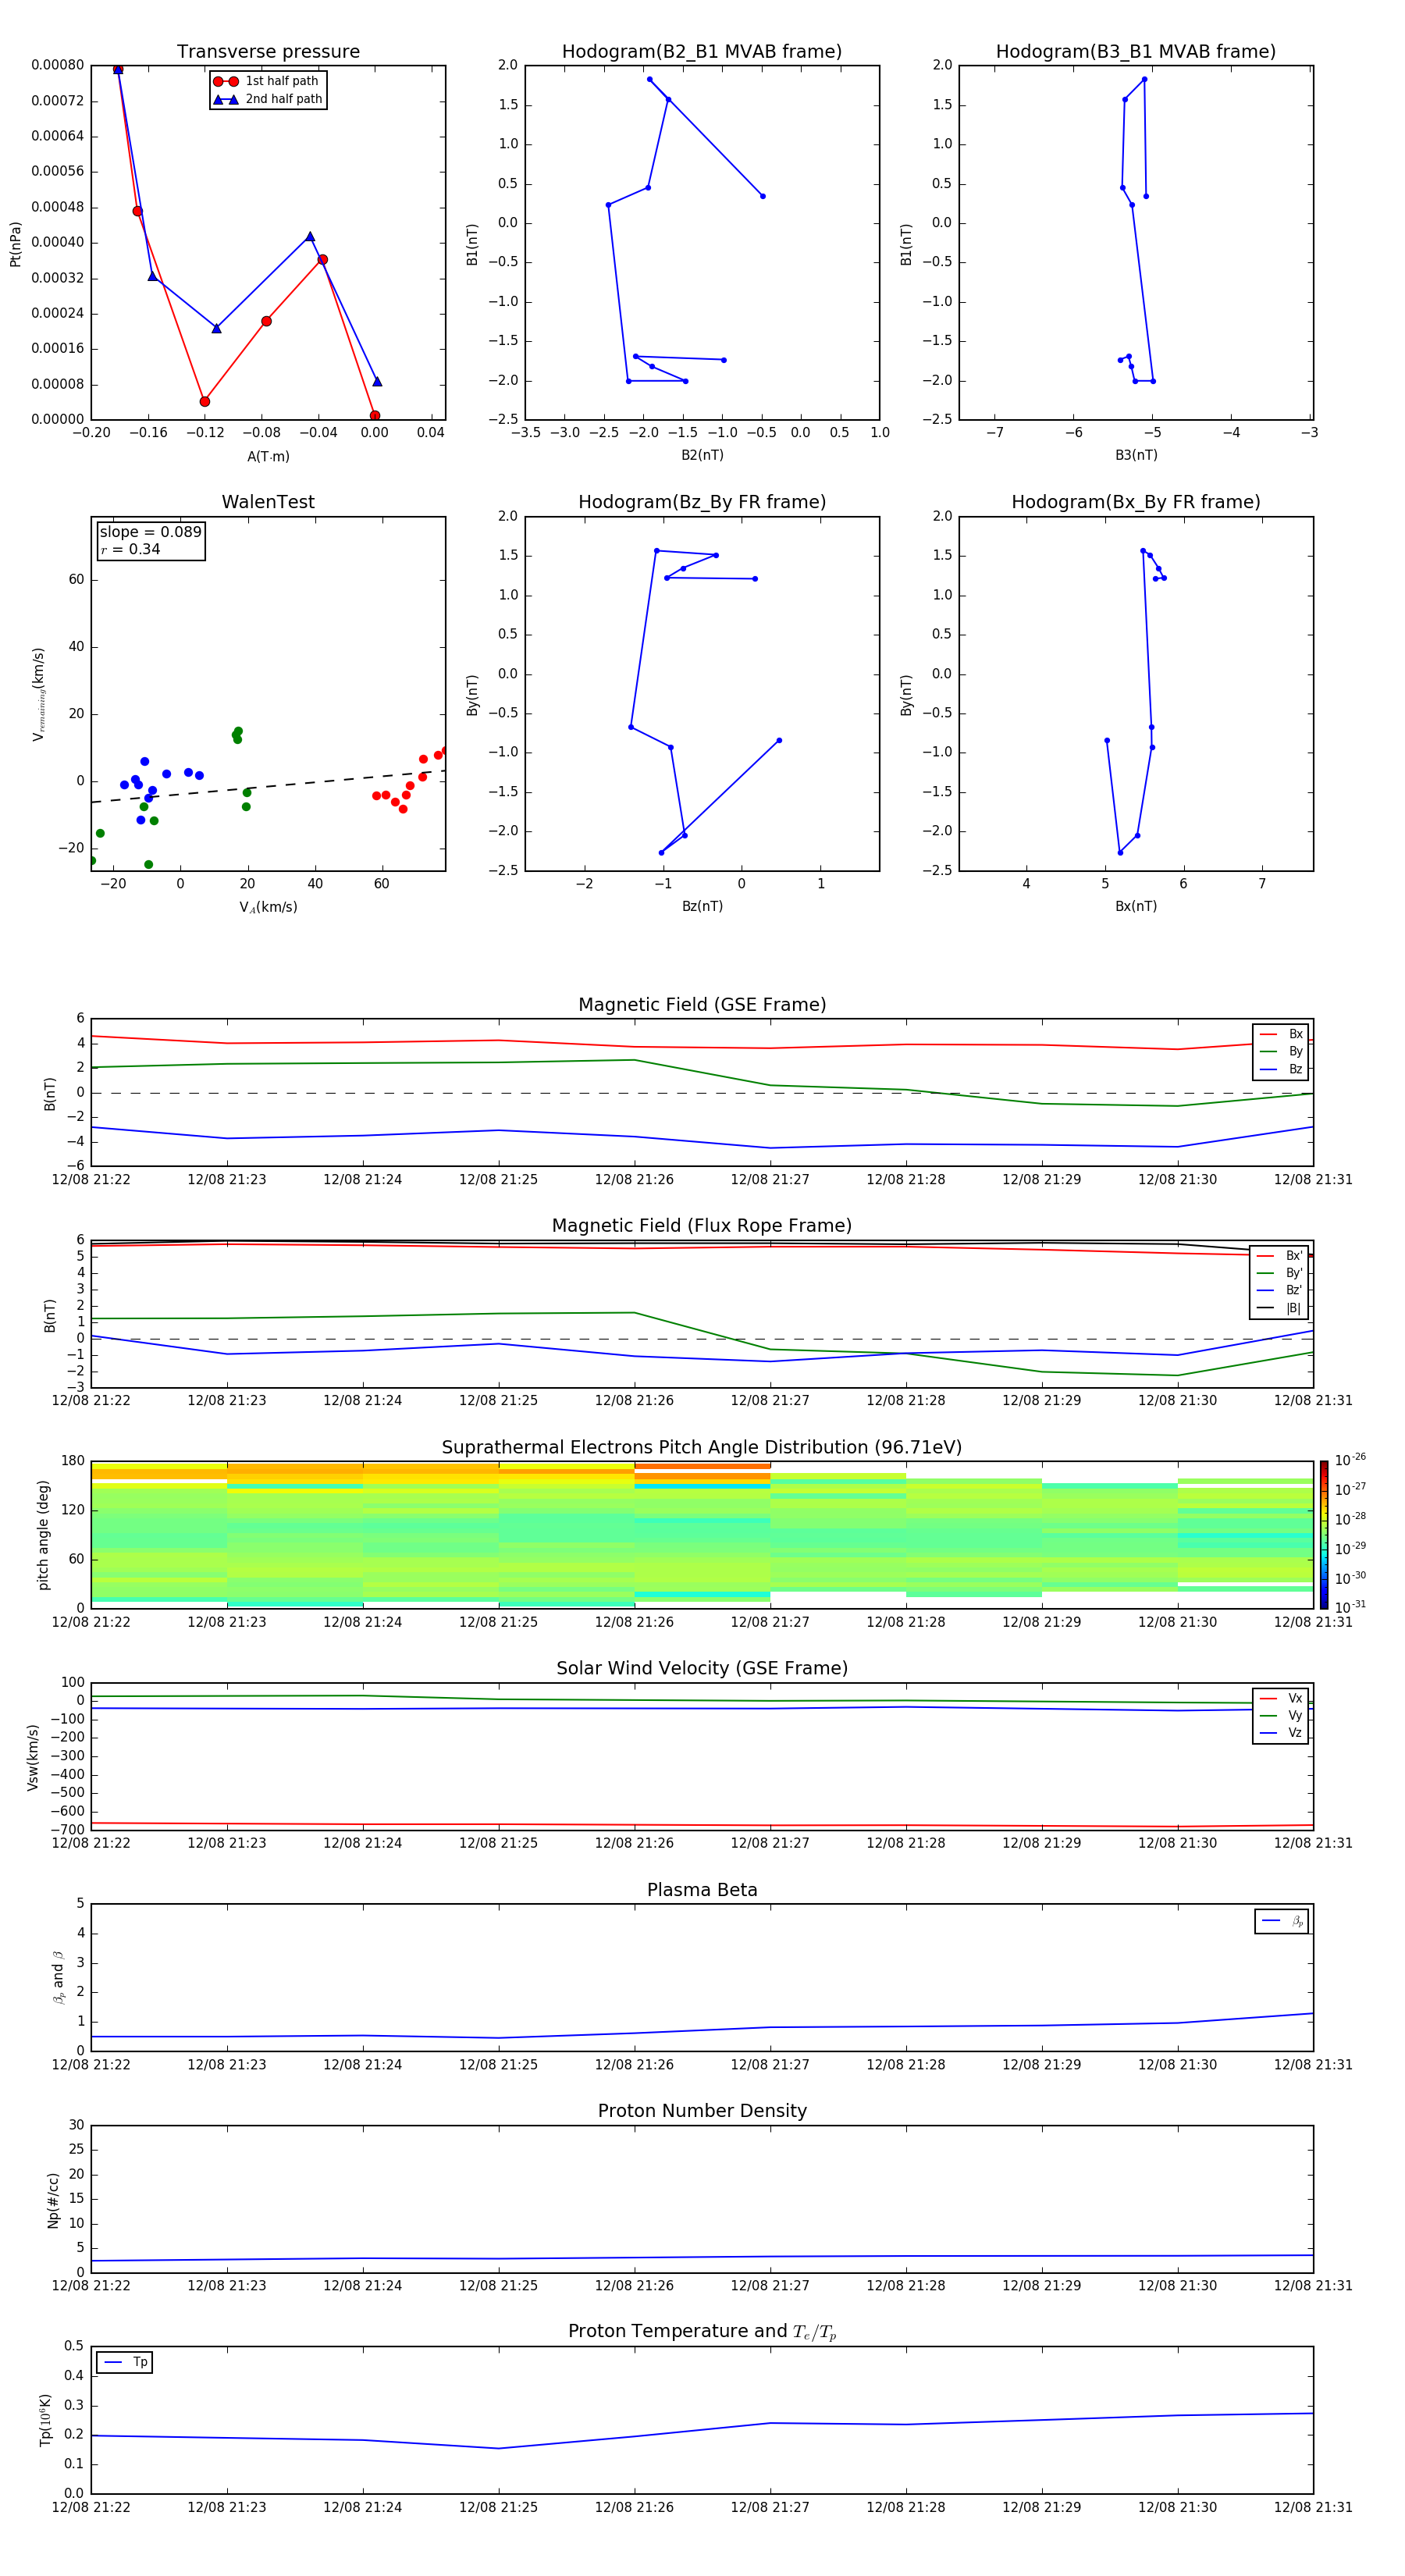Click the 'Transverse pressure' plot title
The width and height of the screenshot is (1405, 2576).
[268, 51]
